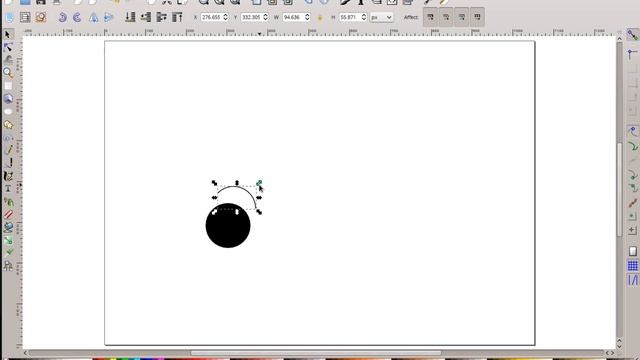Rotate selection 90 degrees counter-clockwise
Screen dimensions: 640x360
click(62, 17)
